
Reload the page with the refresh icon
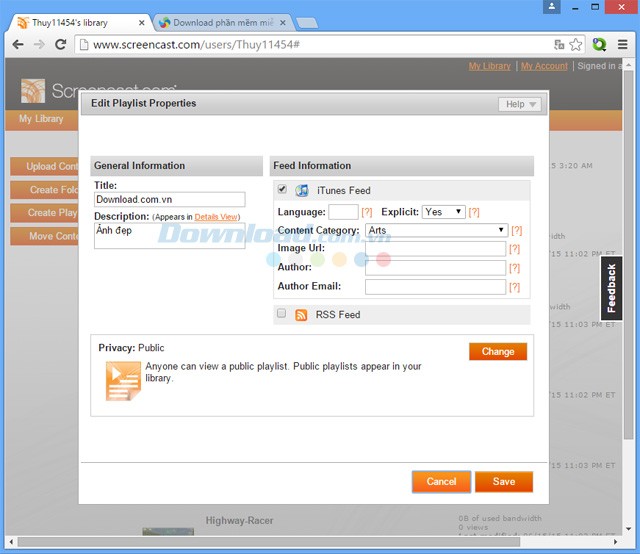(61, 44)
